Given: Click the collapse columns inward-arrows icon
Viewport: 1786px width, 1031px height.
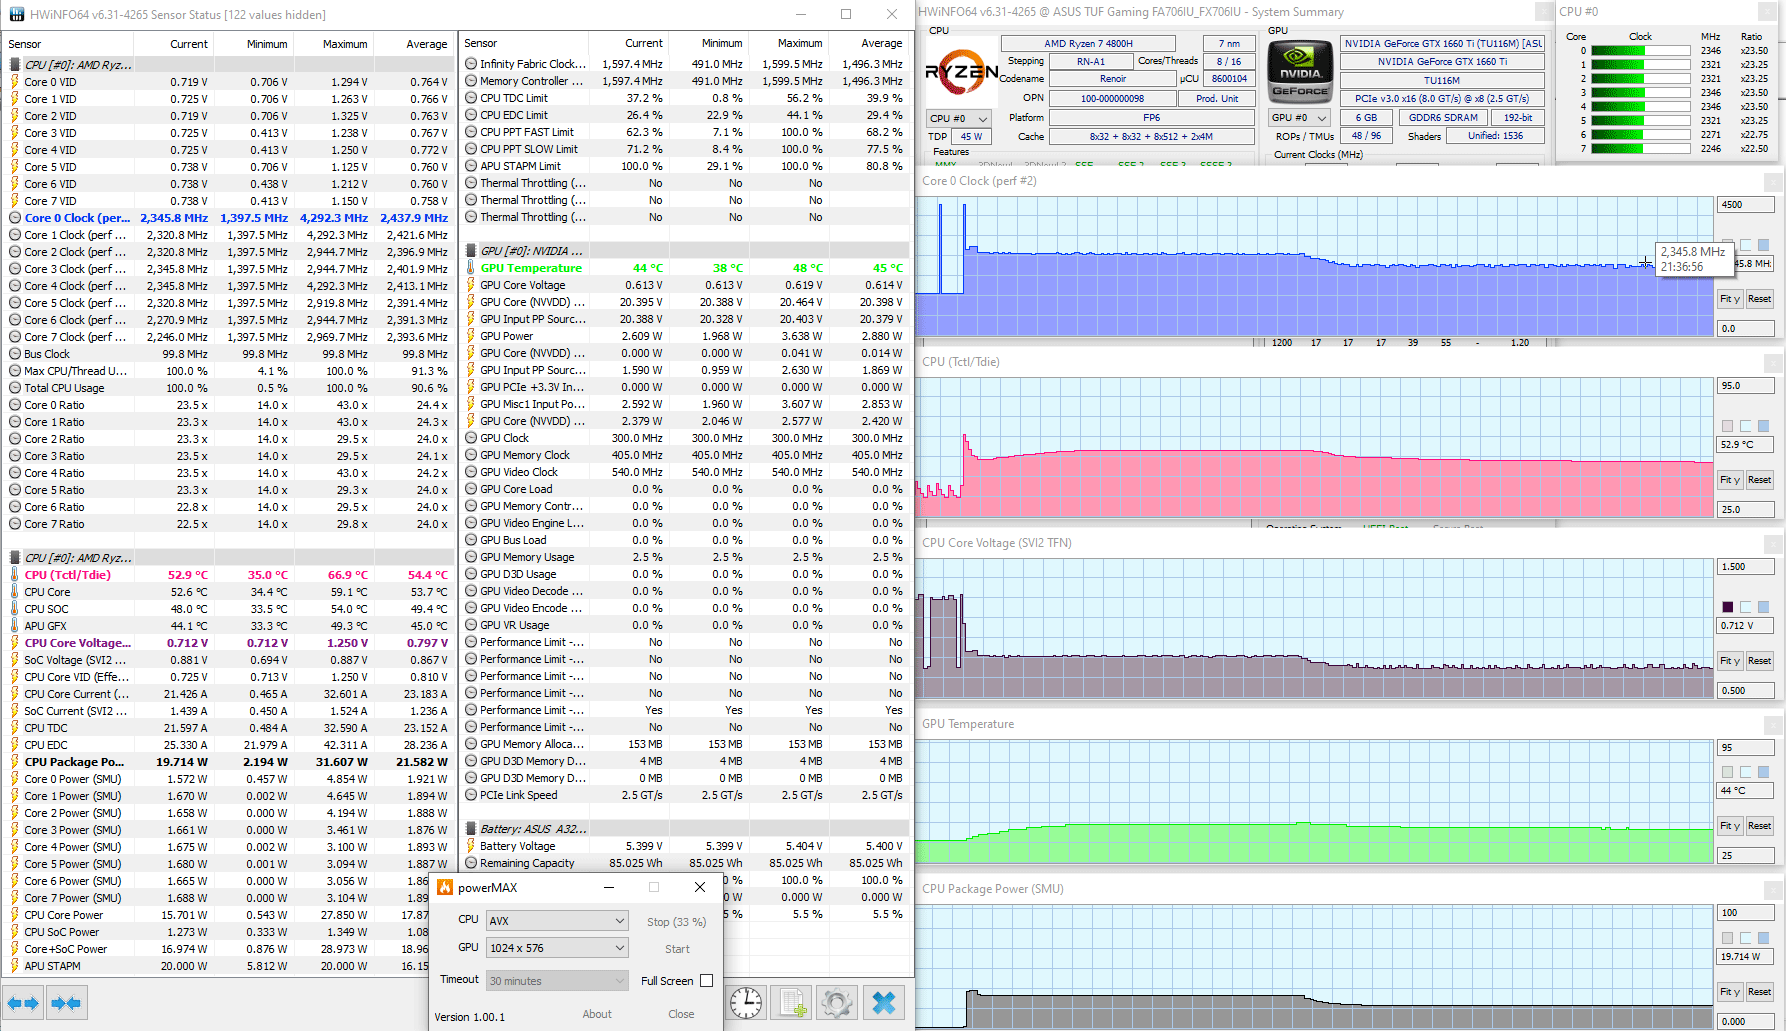Looking at the screenshot, I should [66, 1002].
